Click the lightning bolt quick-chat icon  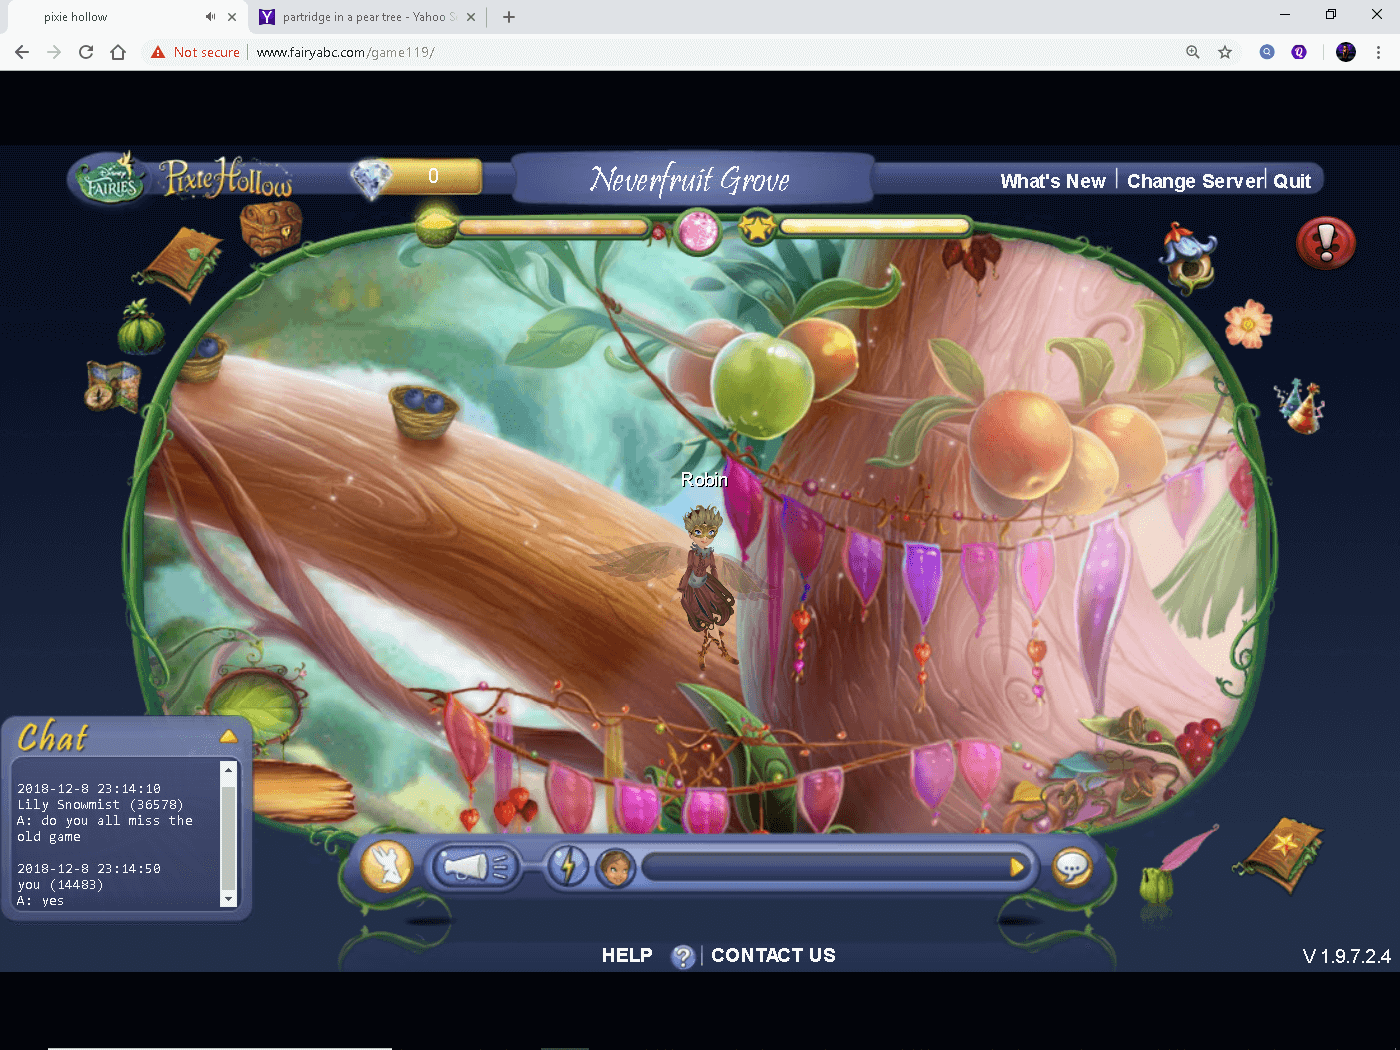point(568,866)
